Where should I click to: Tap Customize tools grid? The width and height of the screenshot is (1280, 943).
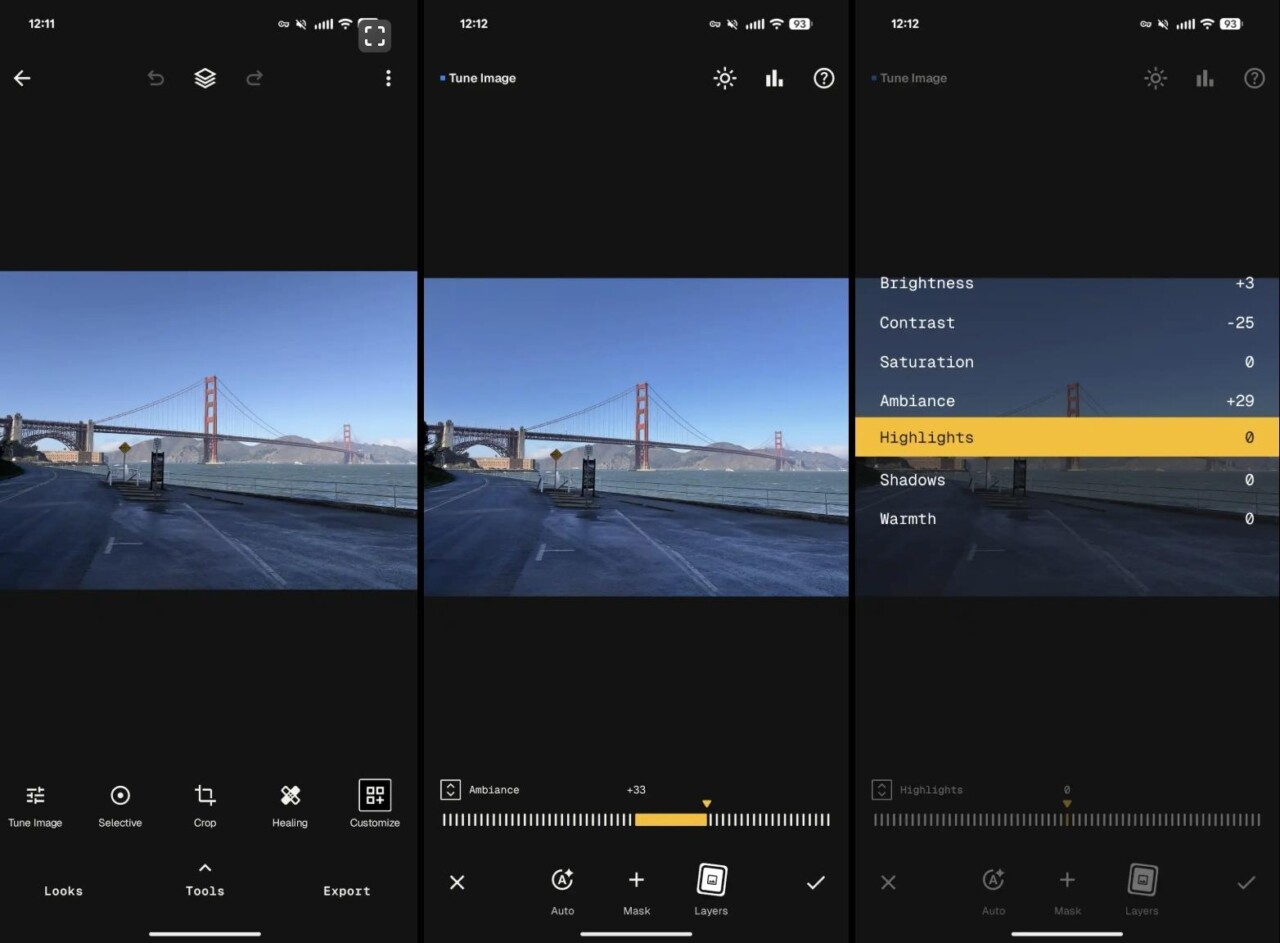pyautogui.click(x=375, y=805)
